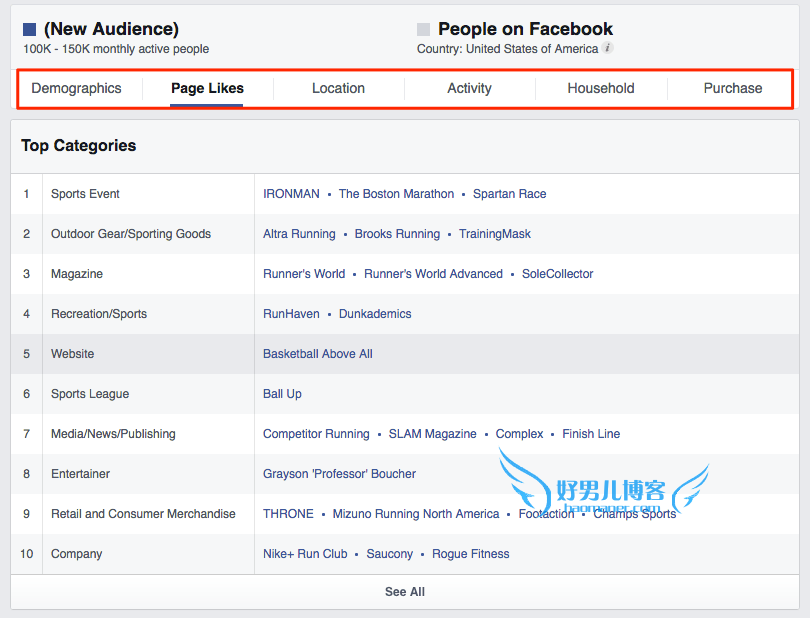This screenshot has height=618, width=810.
Task: Open the Complex page link
Action: click(x=519, y=434)
